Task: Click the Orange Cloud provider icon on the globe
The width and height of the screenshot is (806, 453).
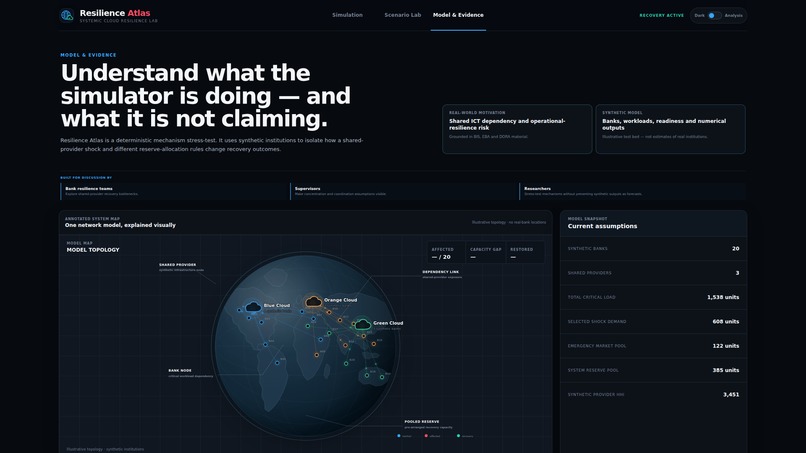Action: tap(314, 302)
